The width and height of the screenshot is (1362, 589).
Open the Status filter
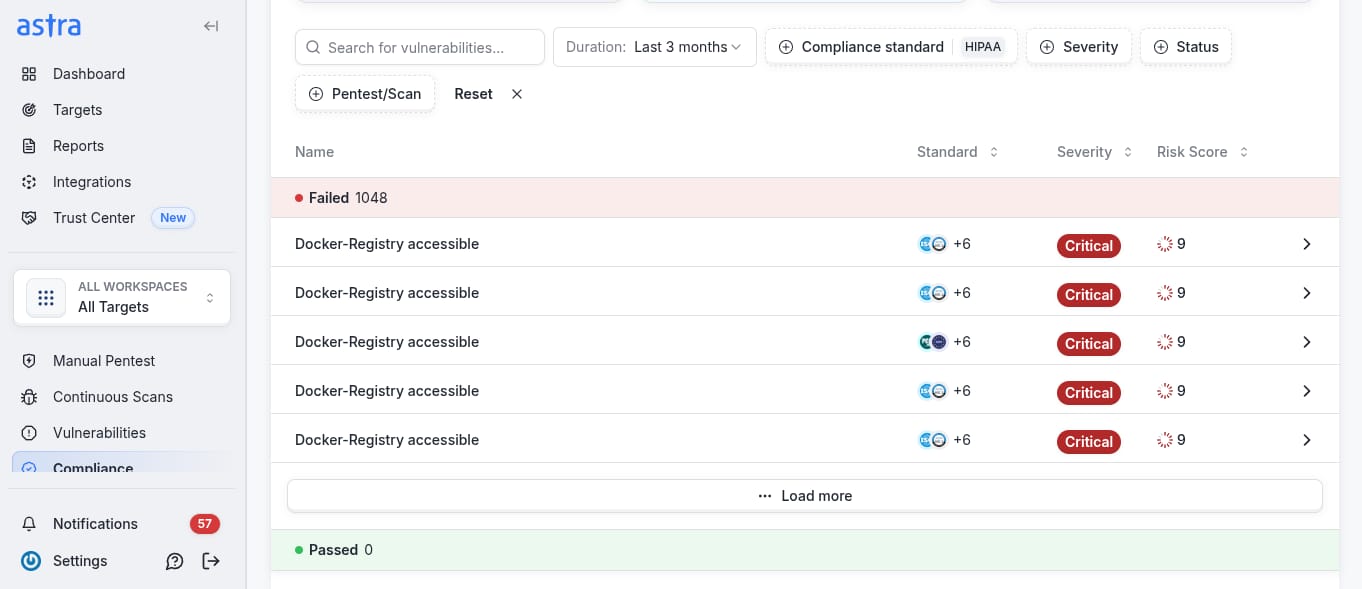coord(1186,47)
